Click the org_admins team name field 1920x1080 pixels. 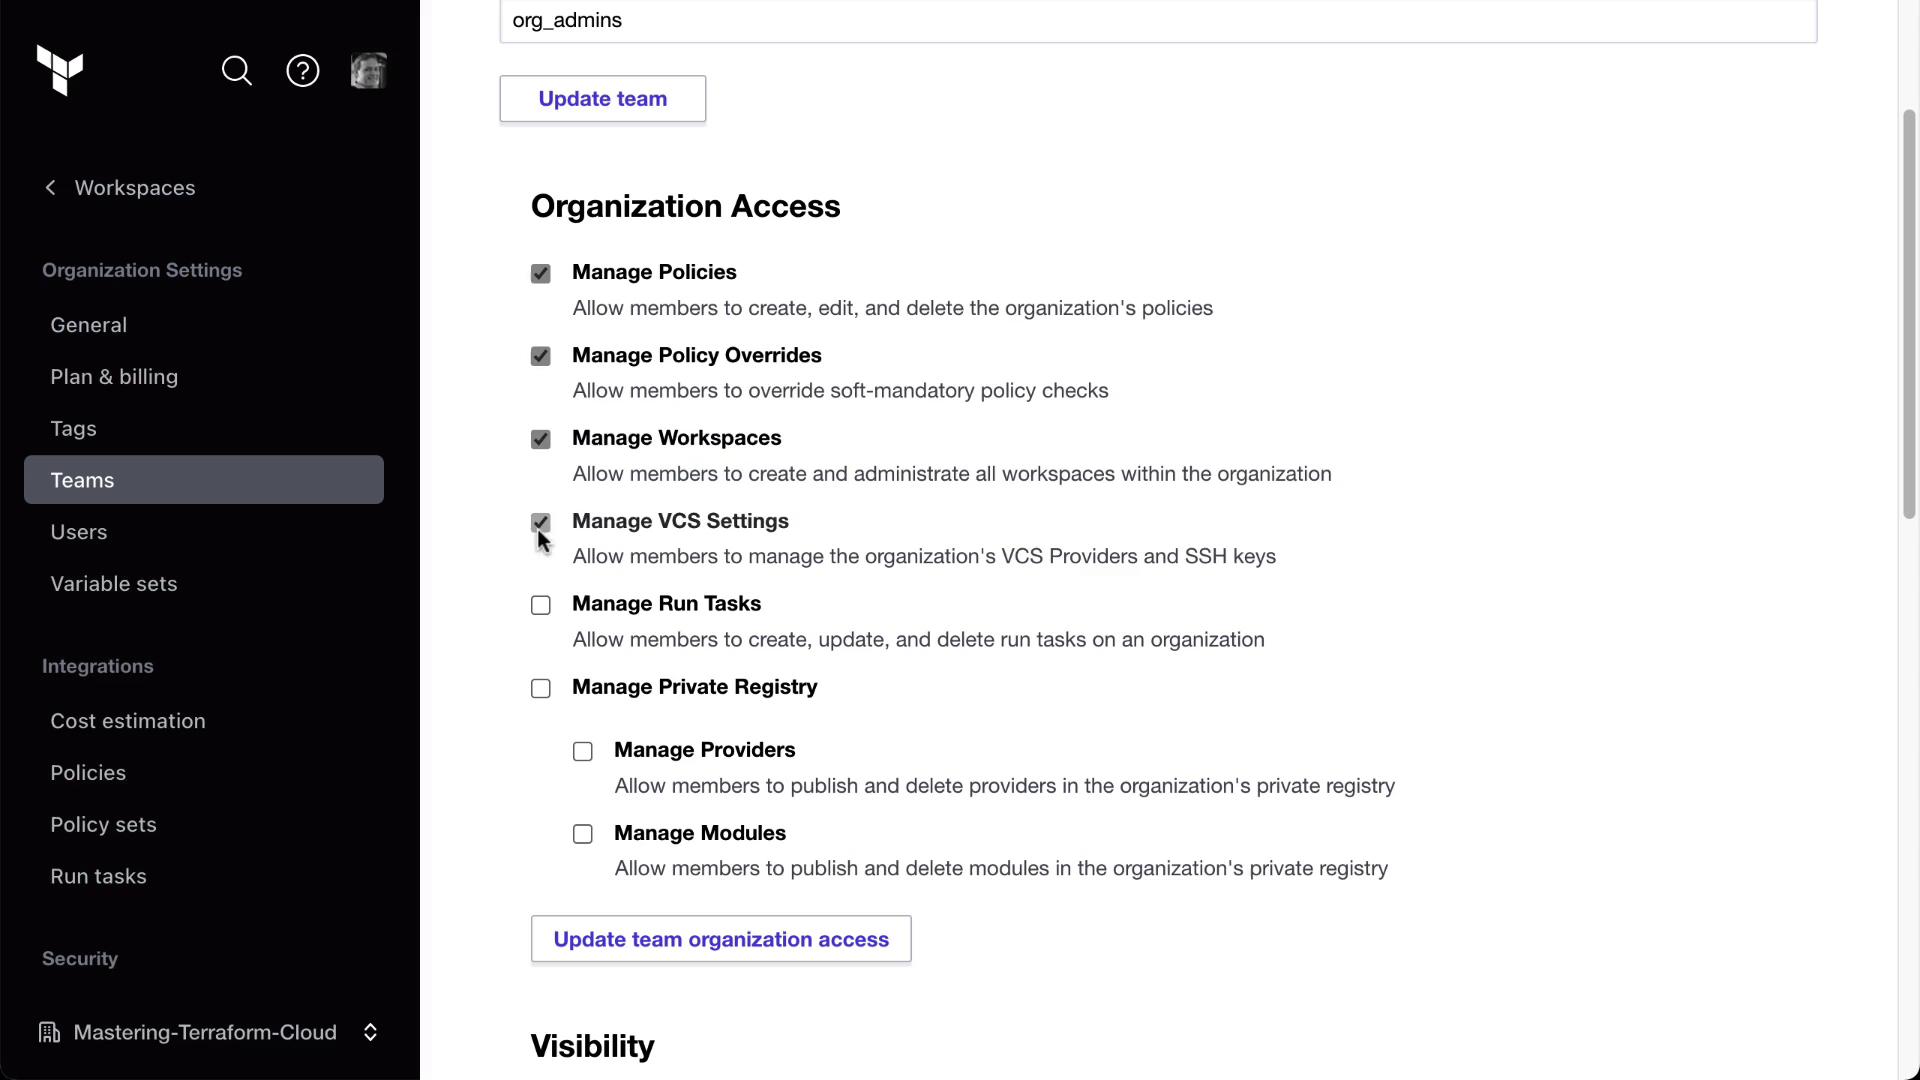(1158, 21)
